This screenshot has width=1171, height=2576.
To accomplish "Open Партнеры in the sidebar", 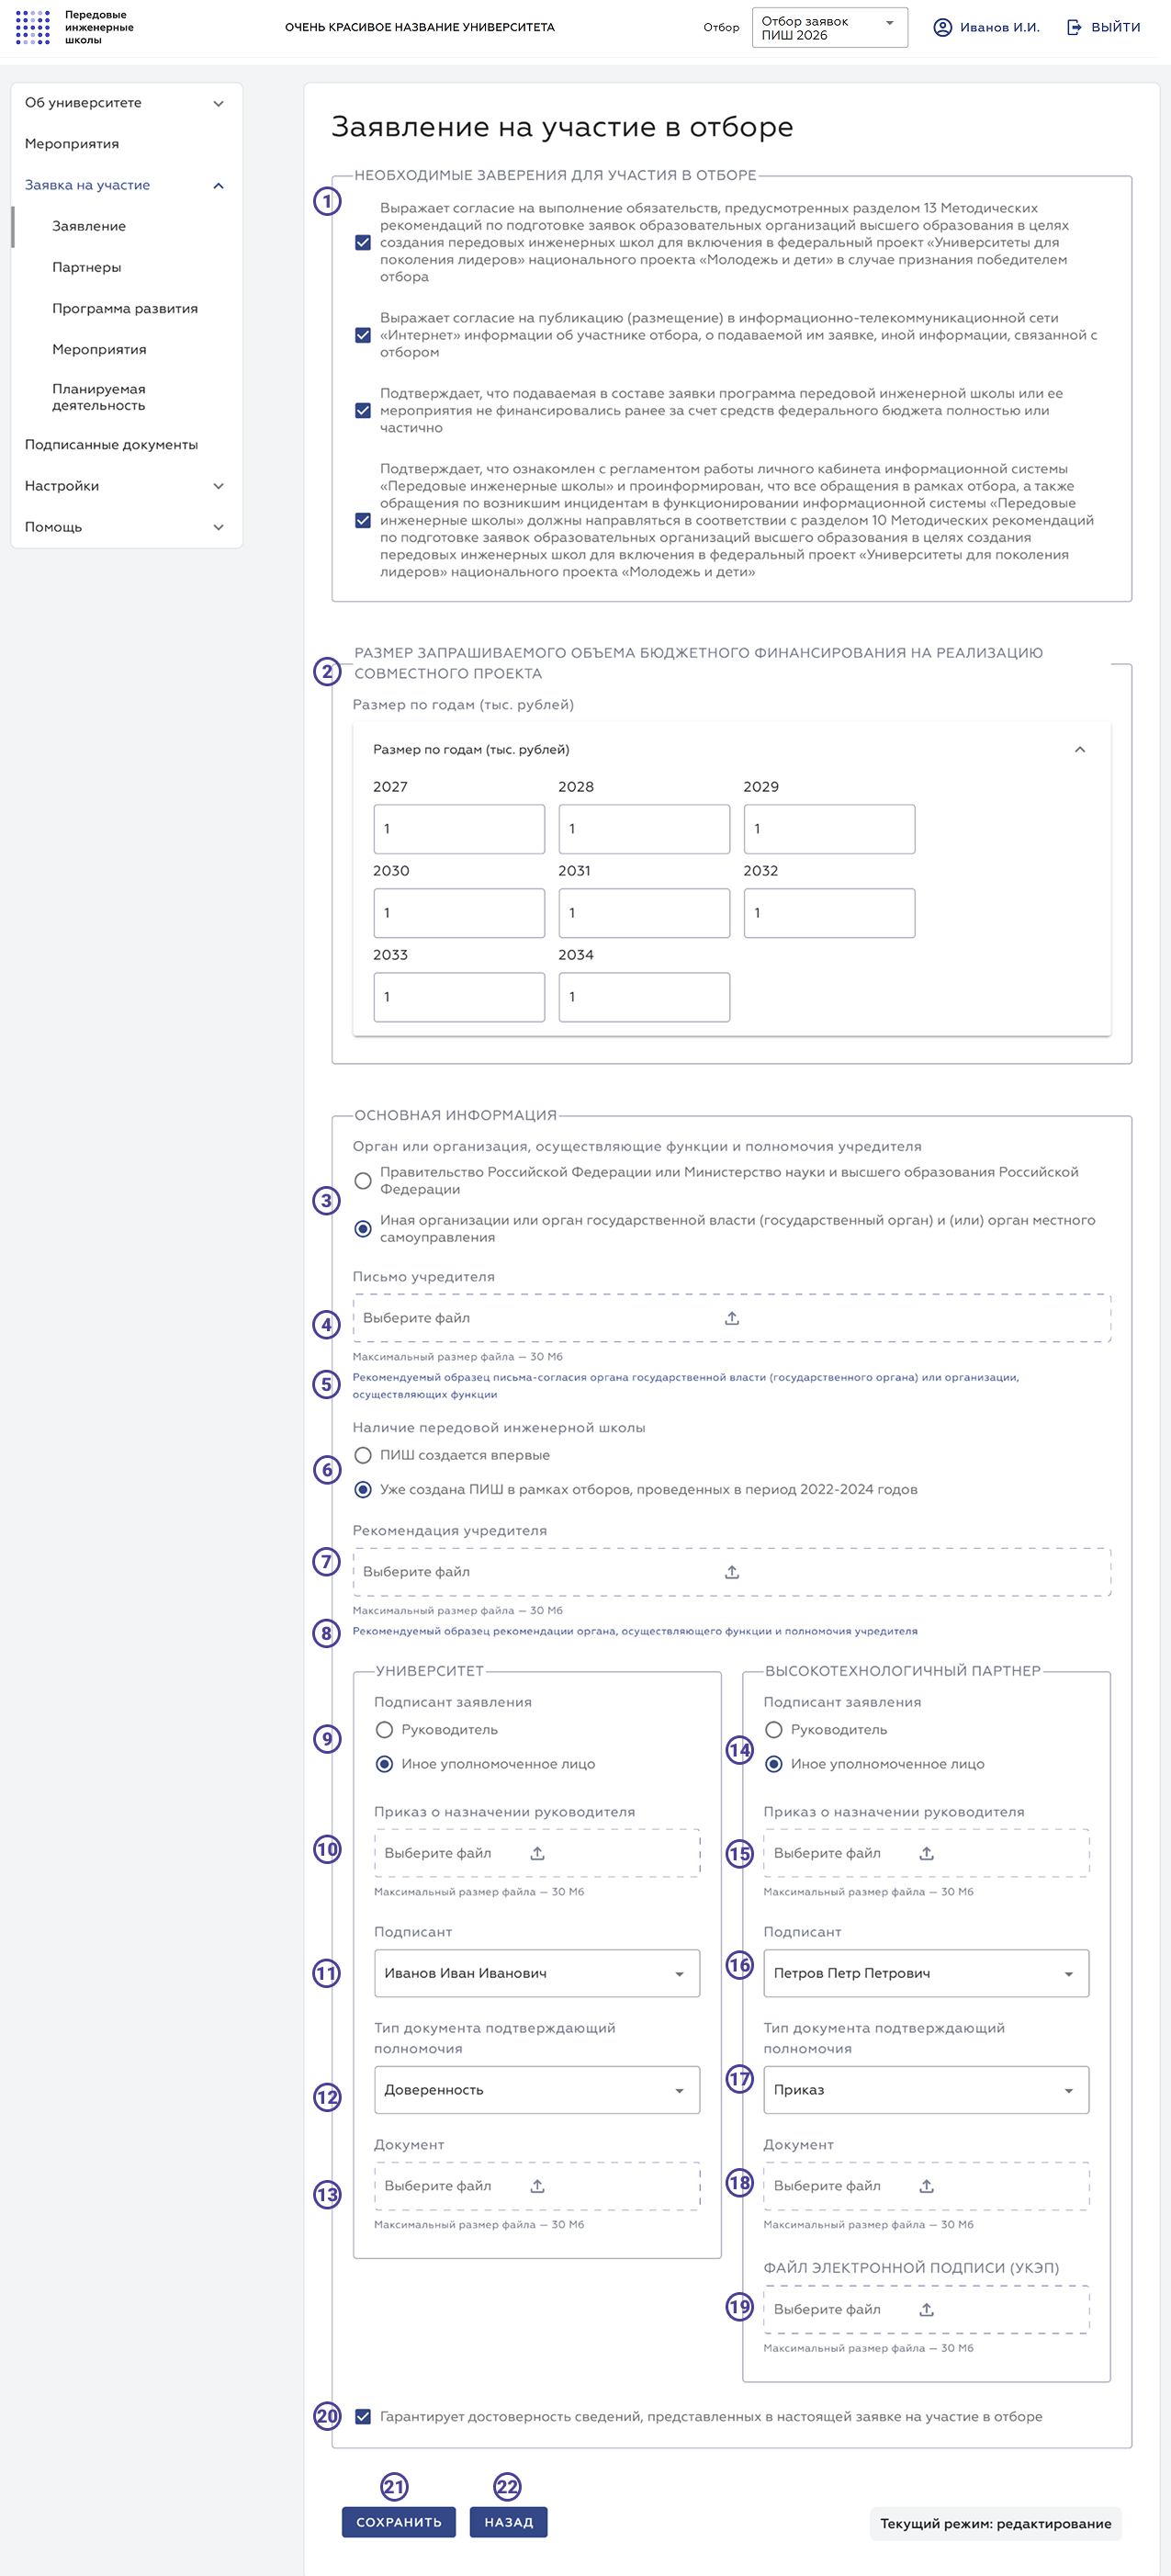I will point(87,267).
